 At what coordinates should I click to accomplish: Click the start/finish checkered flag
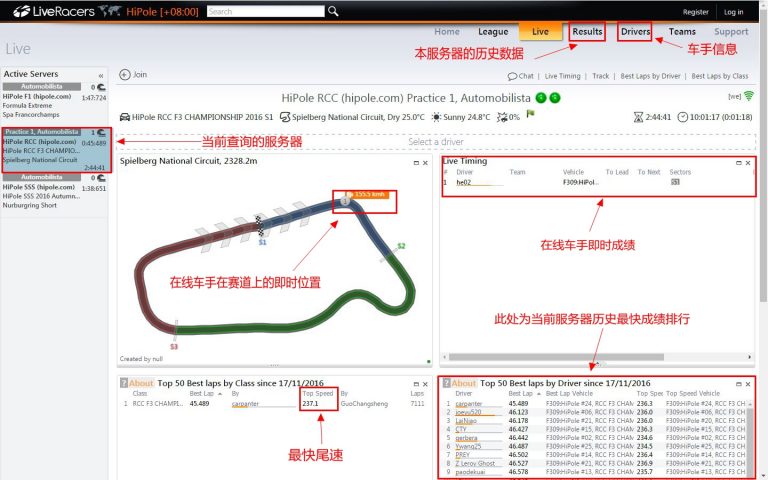tap(261, 225)
